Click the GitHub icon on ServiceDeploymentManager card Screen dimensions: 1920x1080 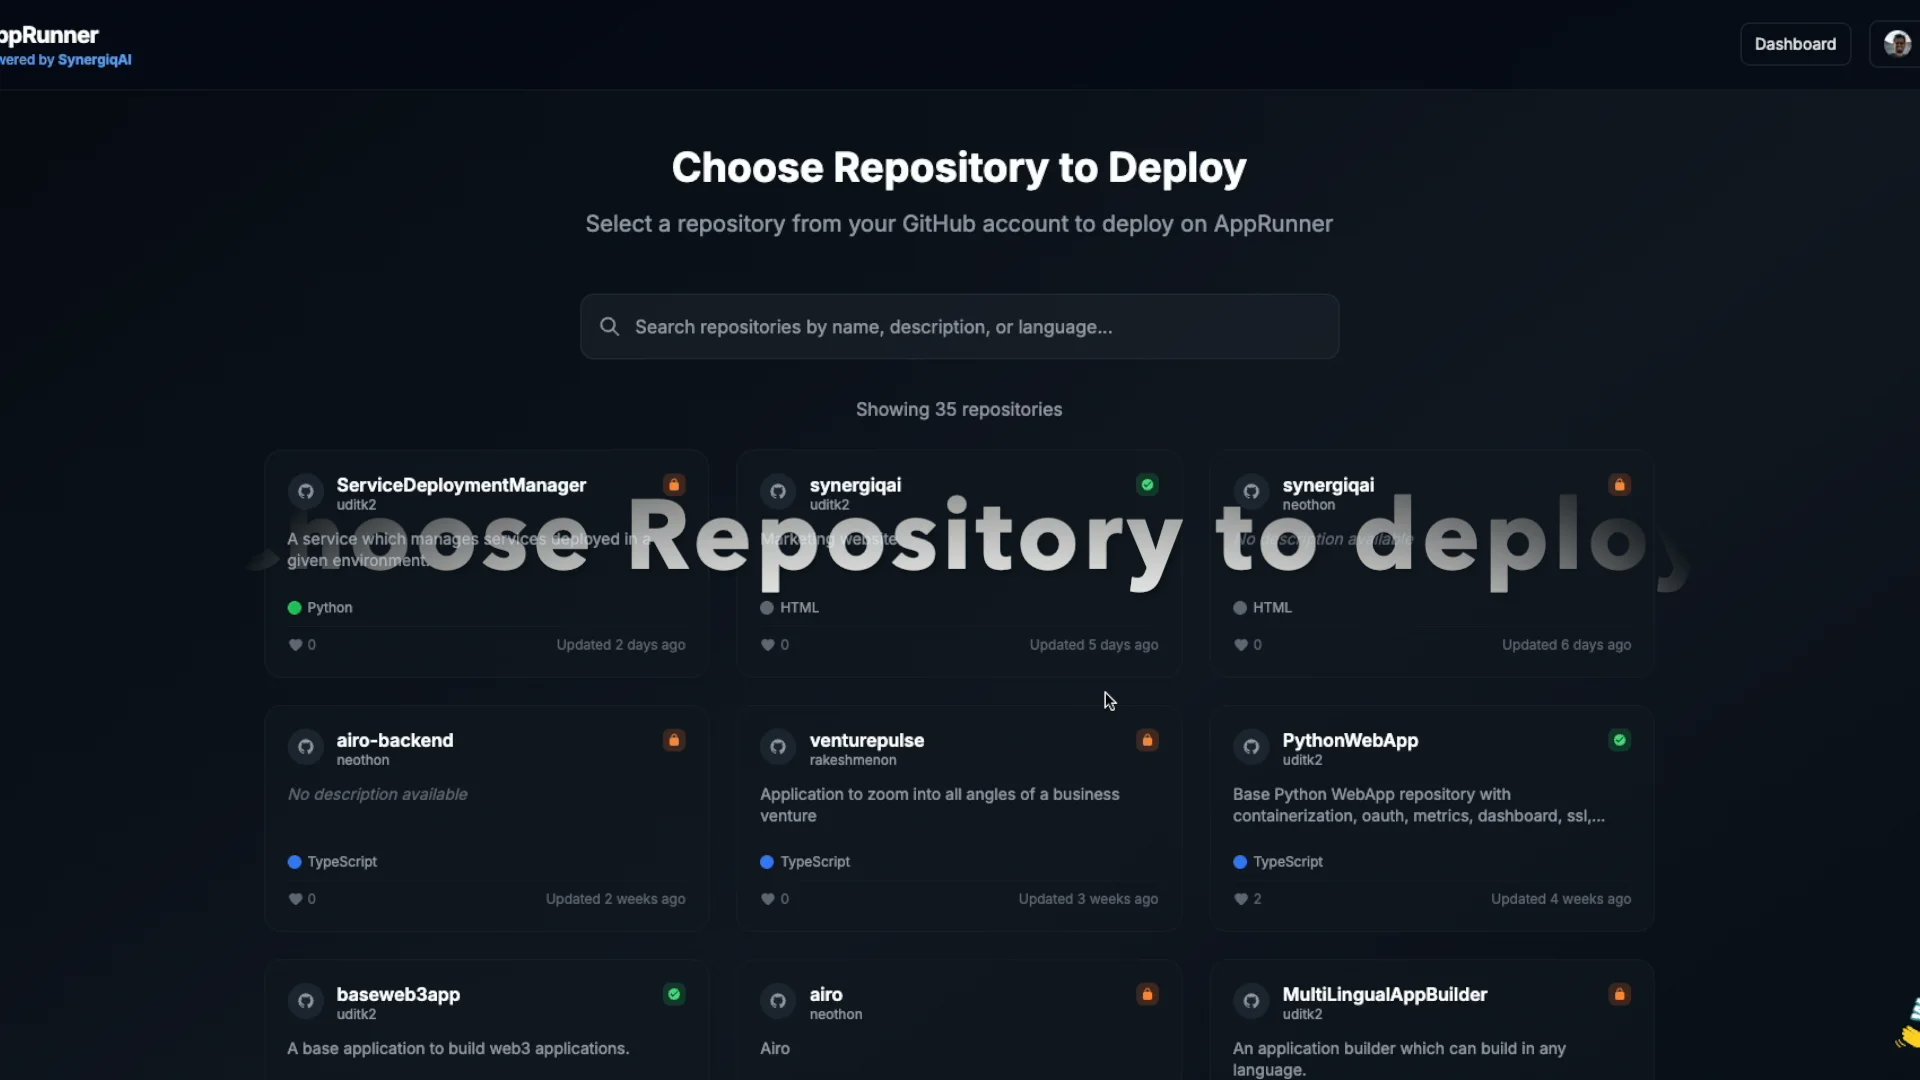[x=306, y=491]
